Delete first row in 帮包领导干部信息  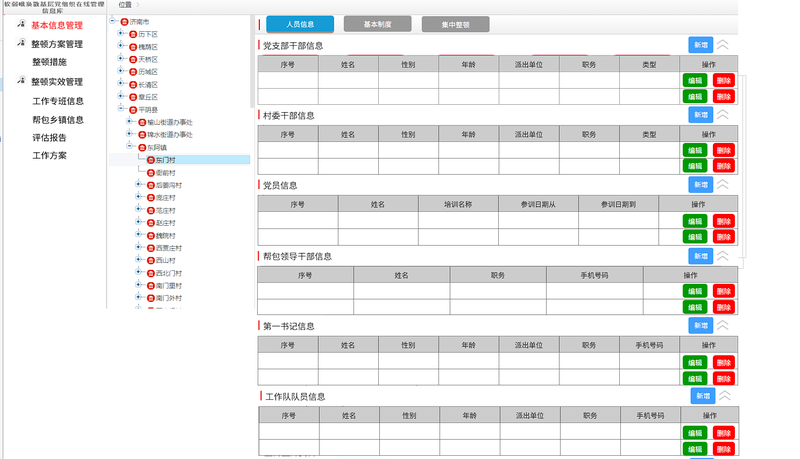(724, 291)
